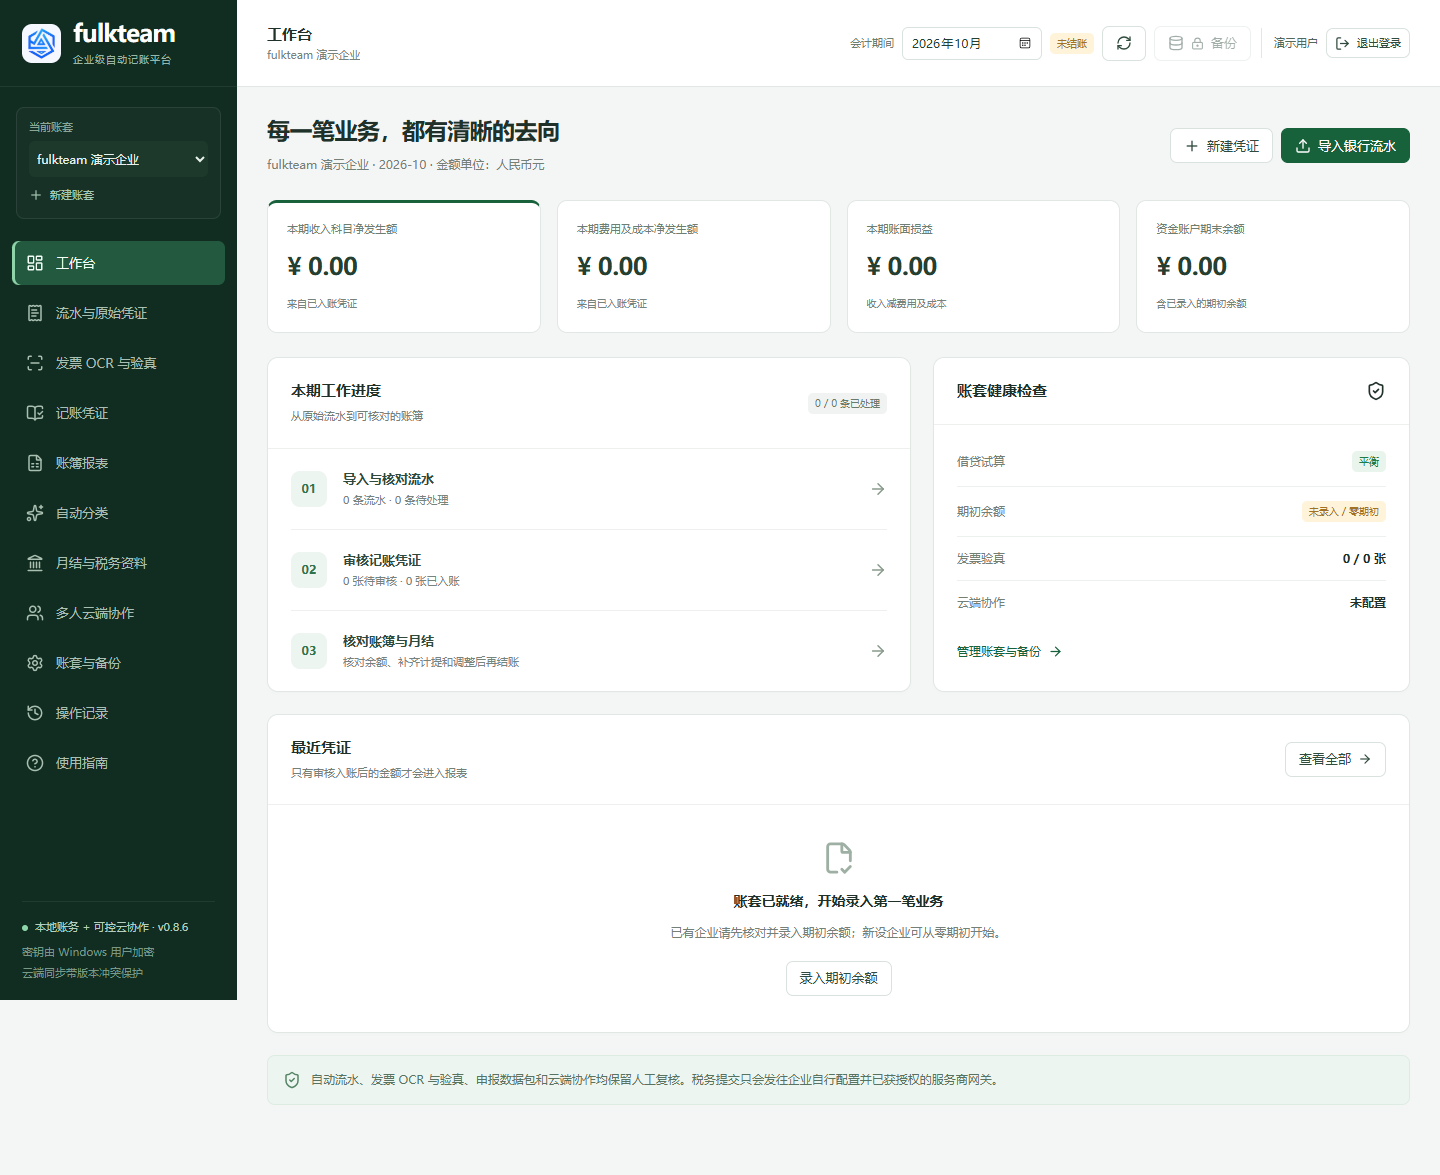
Task: Click the 账簿报表 sheet icon
Action: 35,463
